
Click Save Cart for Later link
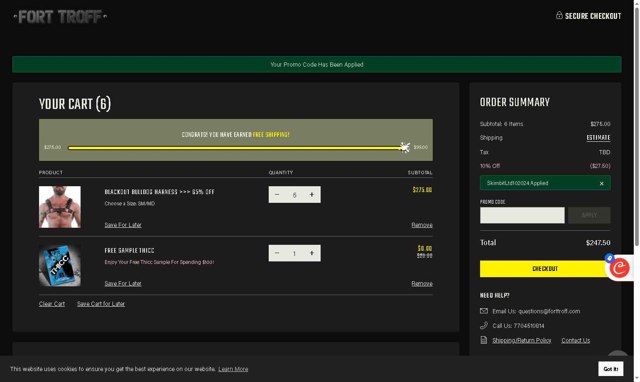click(x=101, y=304)
